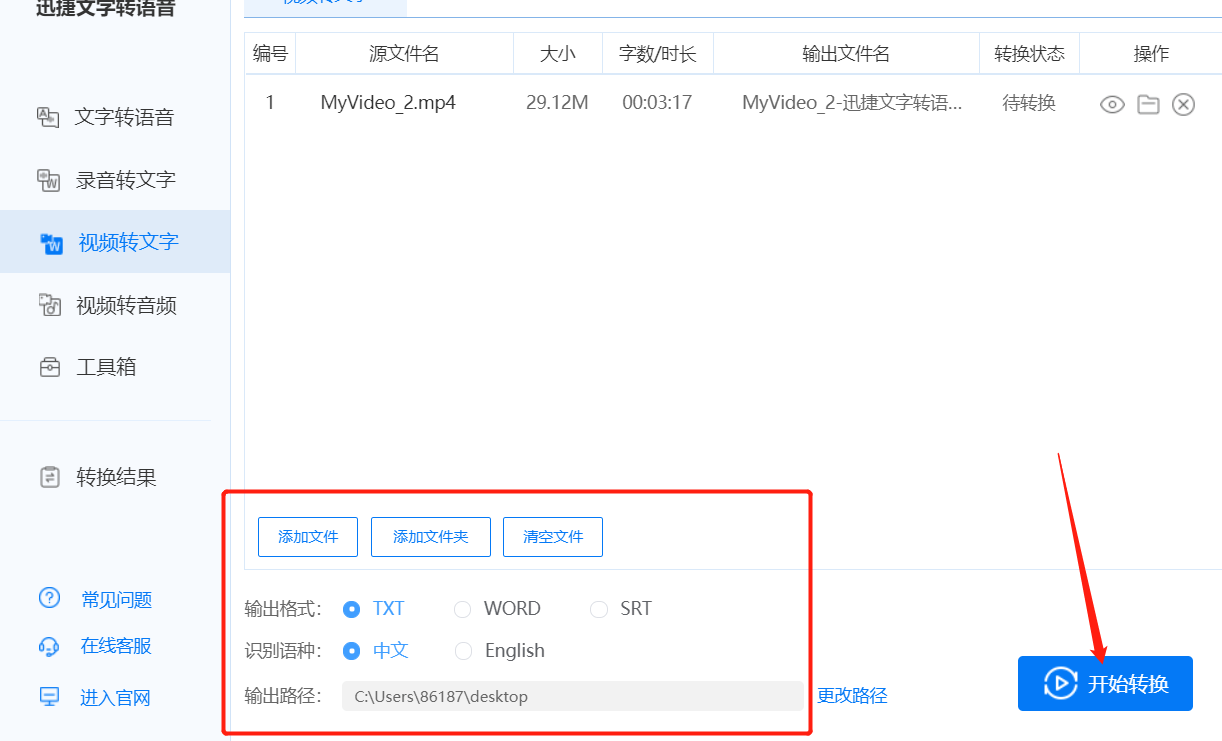This screenshot has width=1222, height=741.
Task: Contact 在线客服 support
Action: click(x=116, y=646)
